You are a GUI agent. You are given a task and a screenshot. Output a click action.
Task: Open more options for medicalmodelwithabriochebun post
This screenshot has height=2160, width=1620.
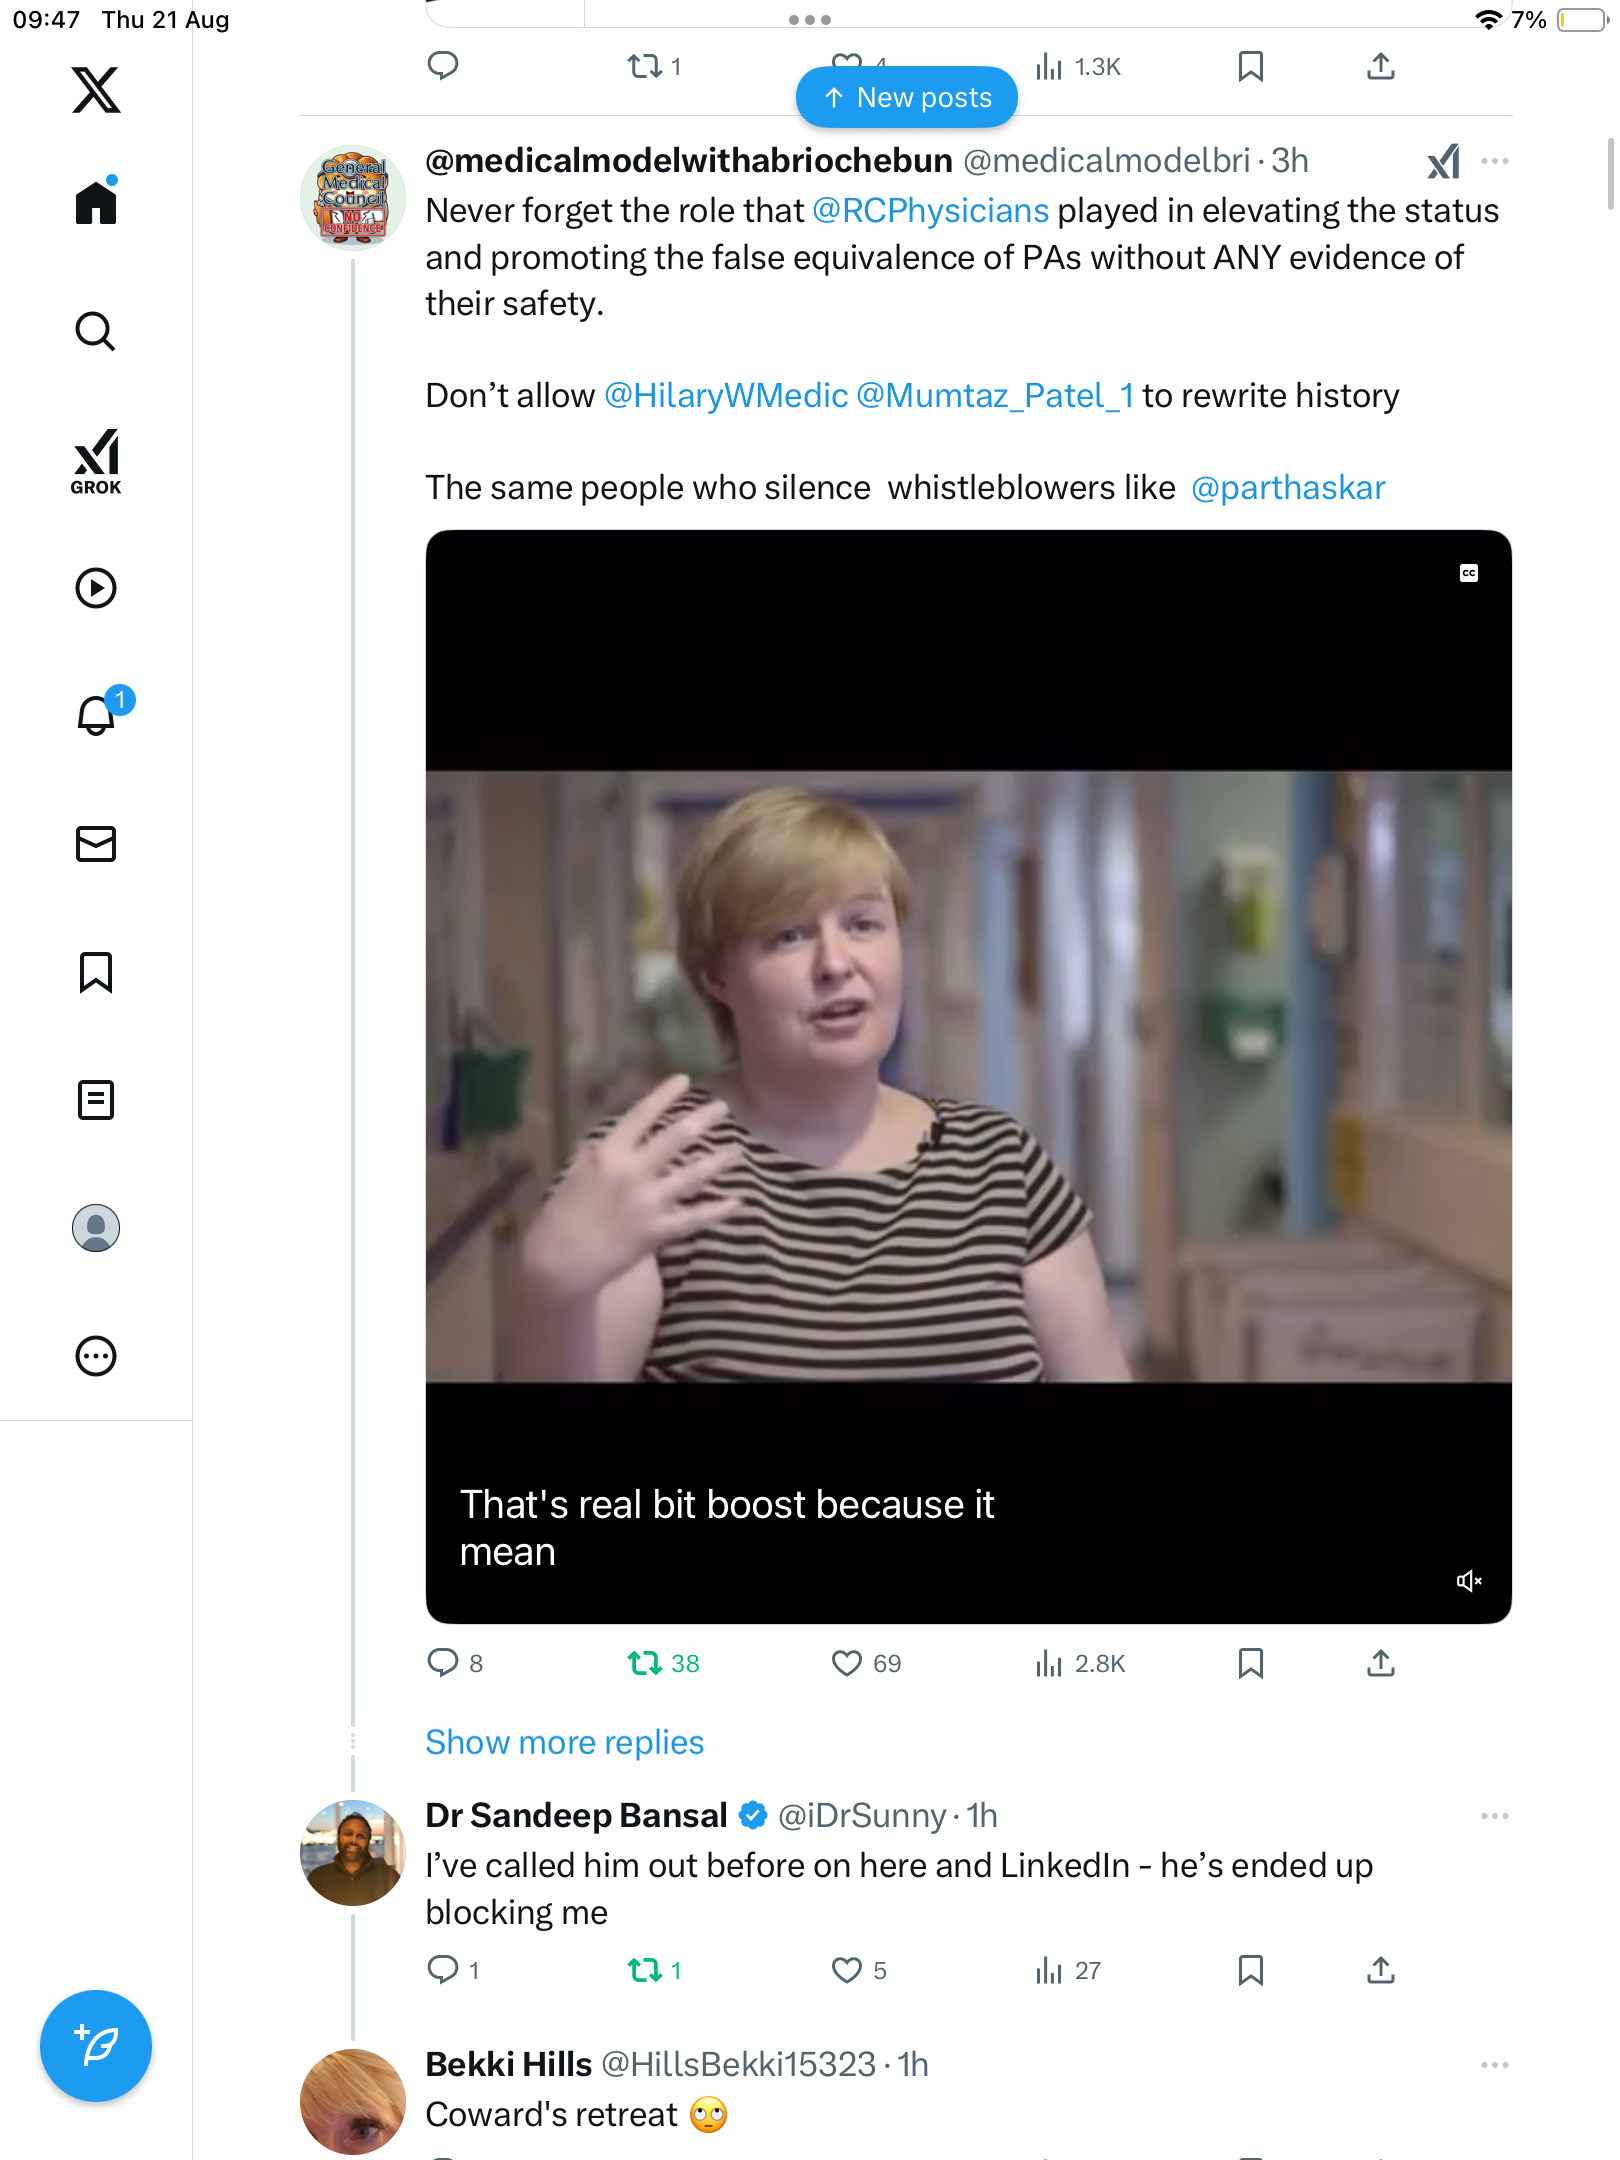(x=1494, y=161)
